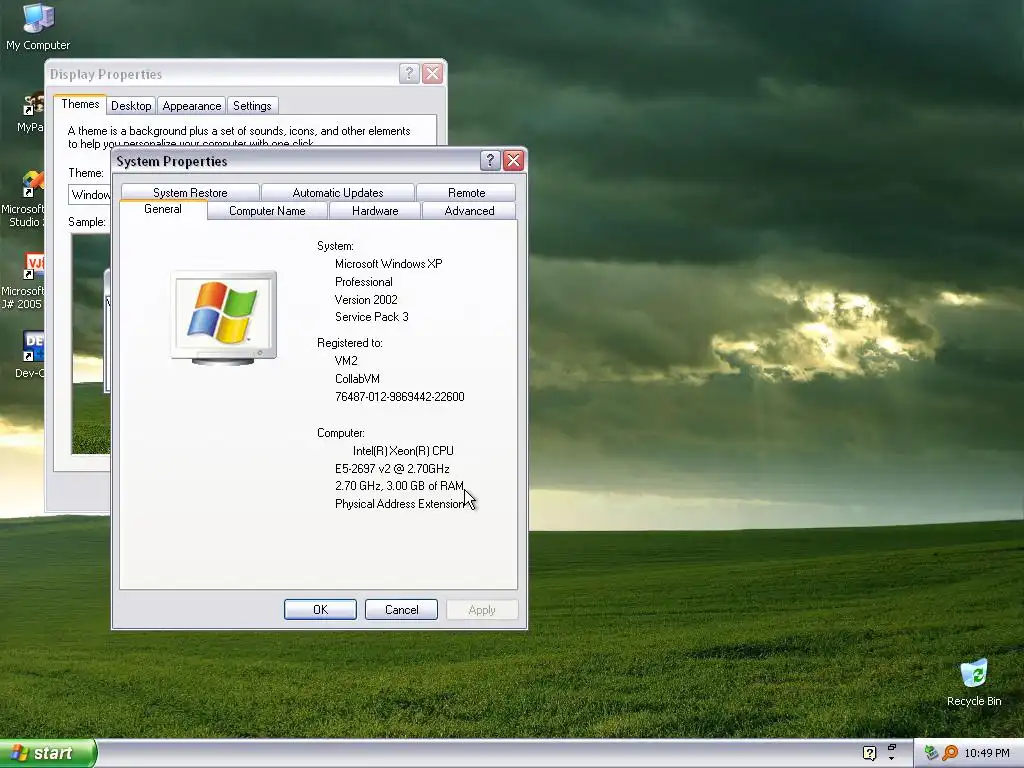Click the theme sample preview image

[x=90, y=344]
